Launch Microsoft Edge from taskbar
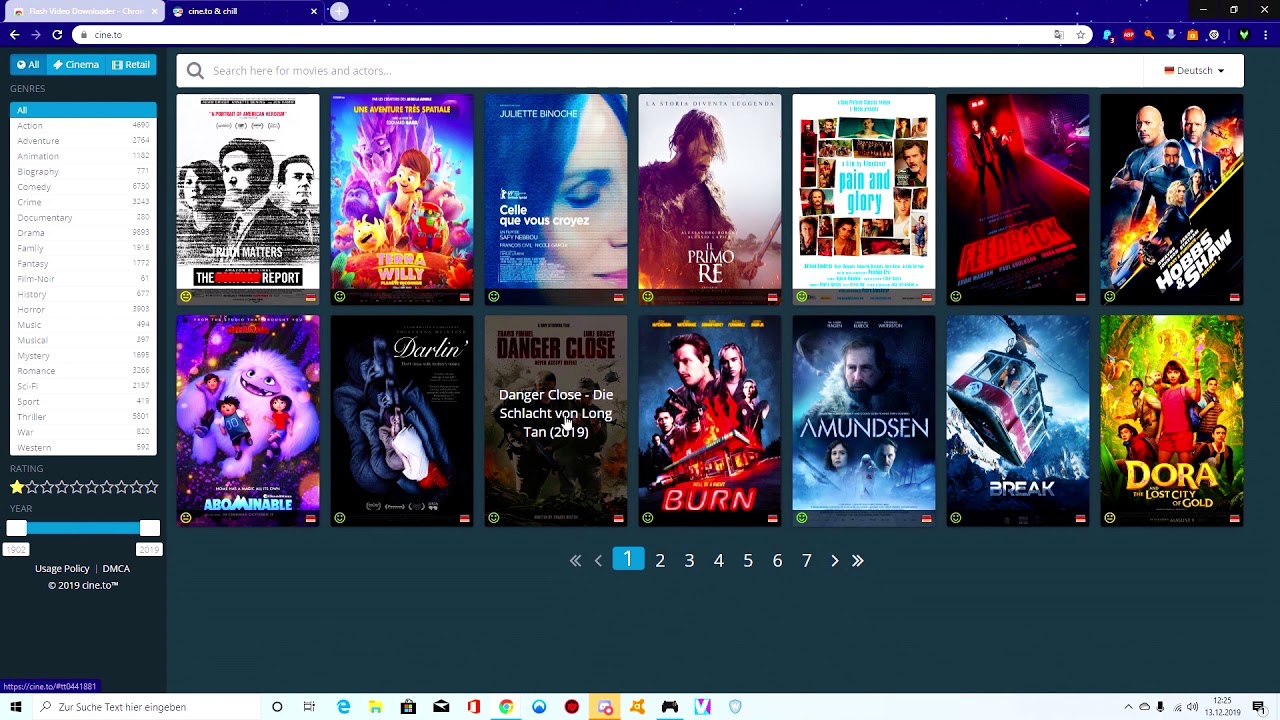This screenshot has width=1280, height=720. click(343, 707)
